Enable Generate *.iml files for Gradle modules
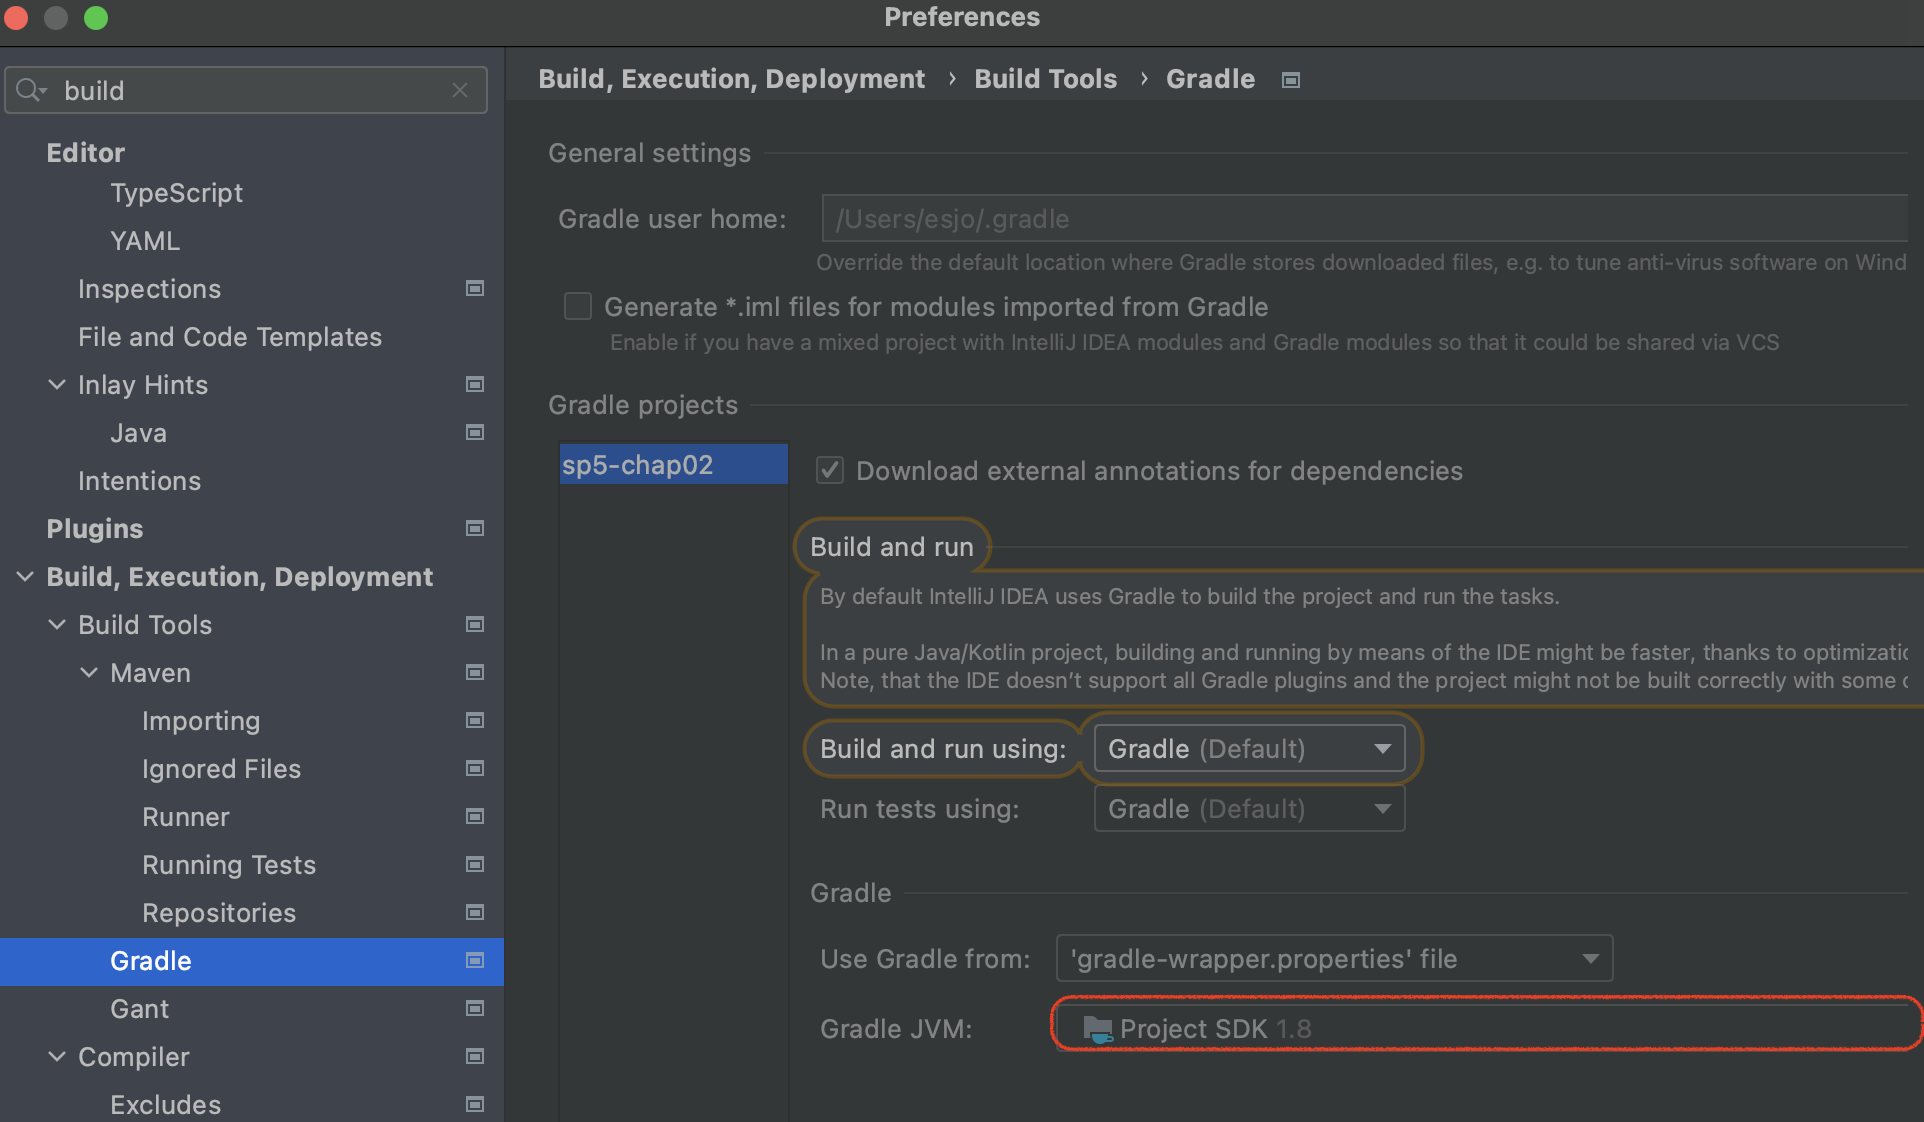 [578, 306]
